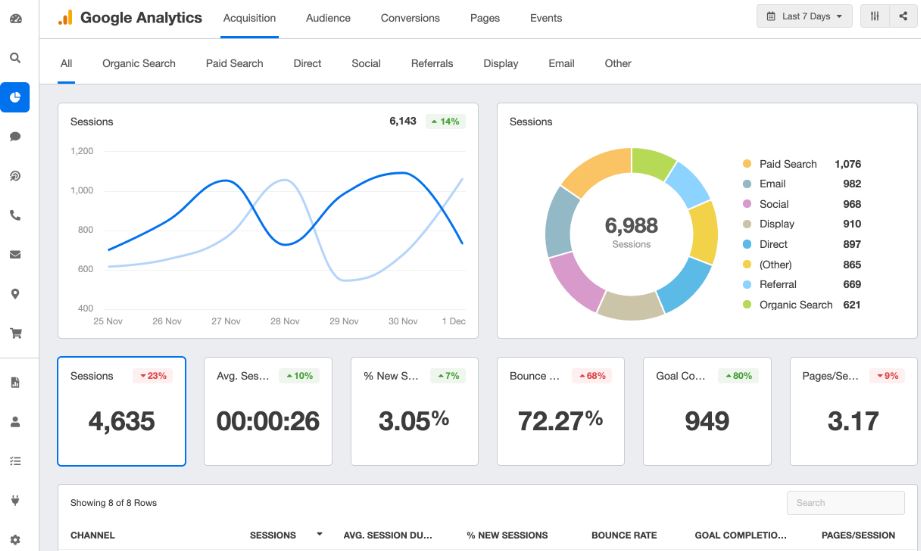Click the Organic Search legend color dot
Viewport: 921px width, 551px height.
tap(747, 304)
